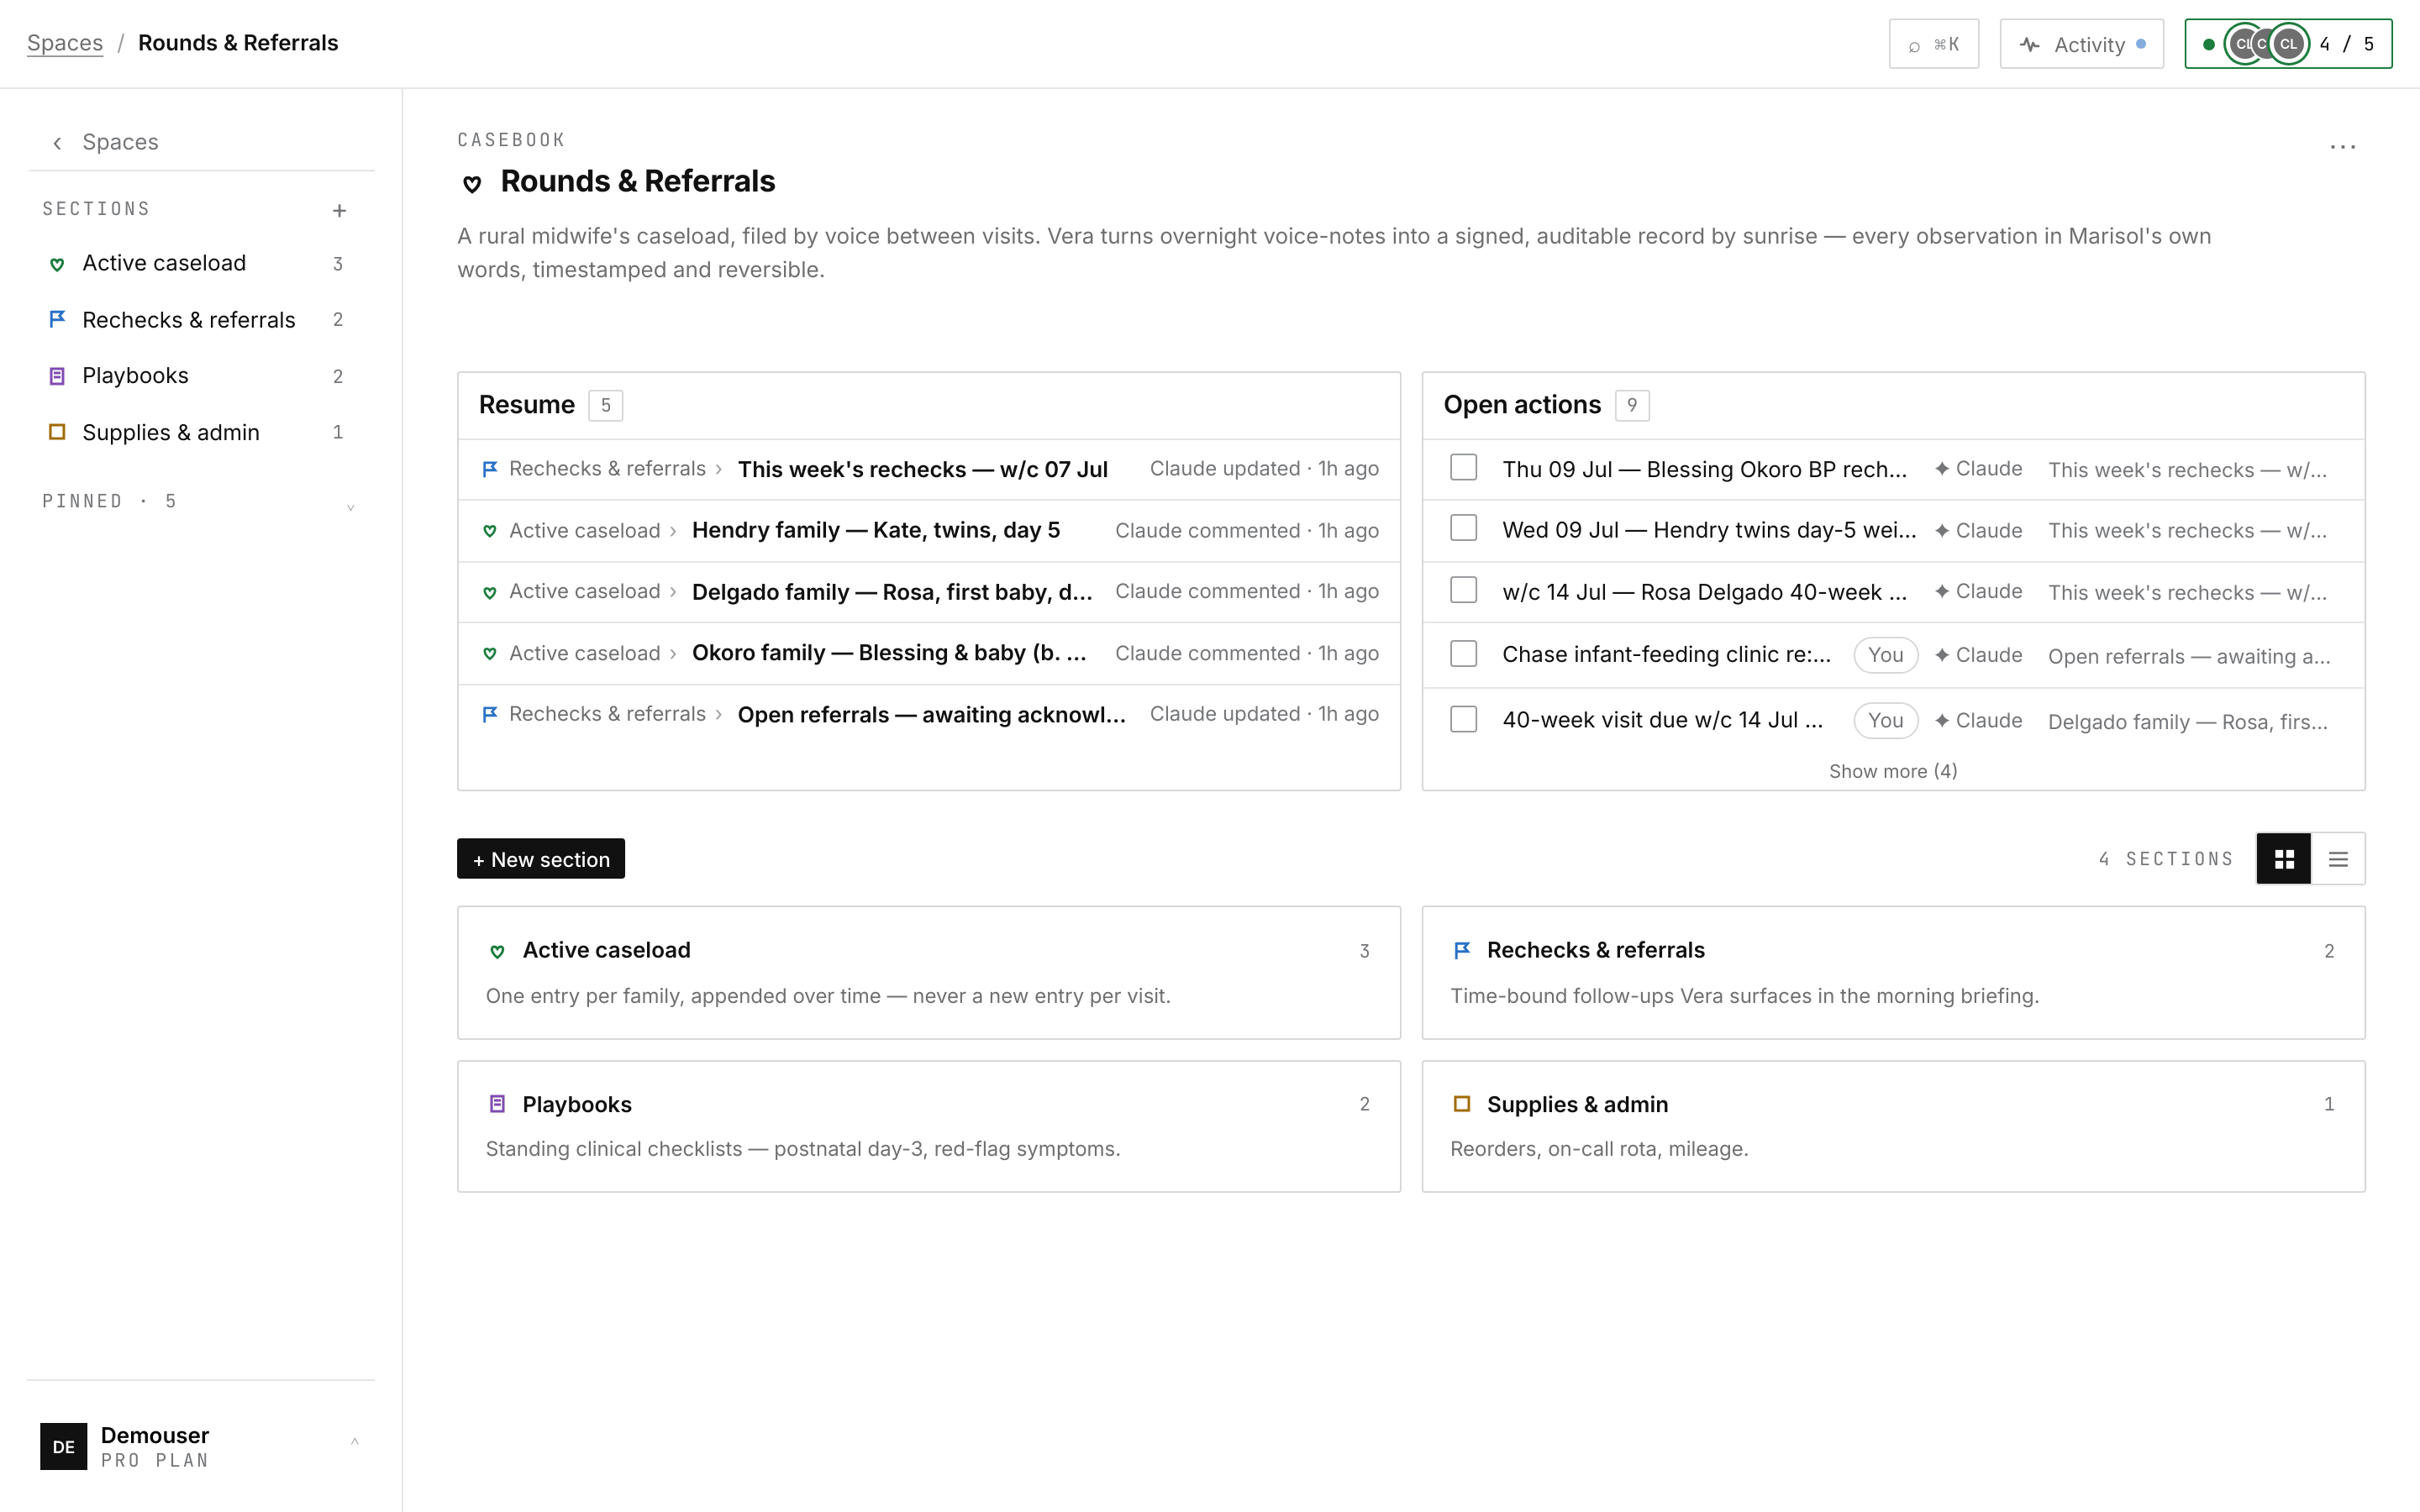The image size is (2420, 1512).
Task: Open the Supplies & admin section card
Action: (1893, 1126)
